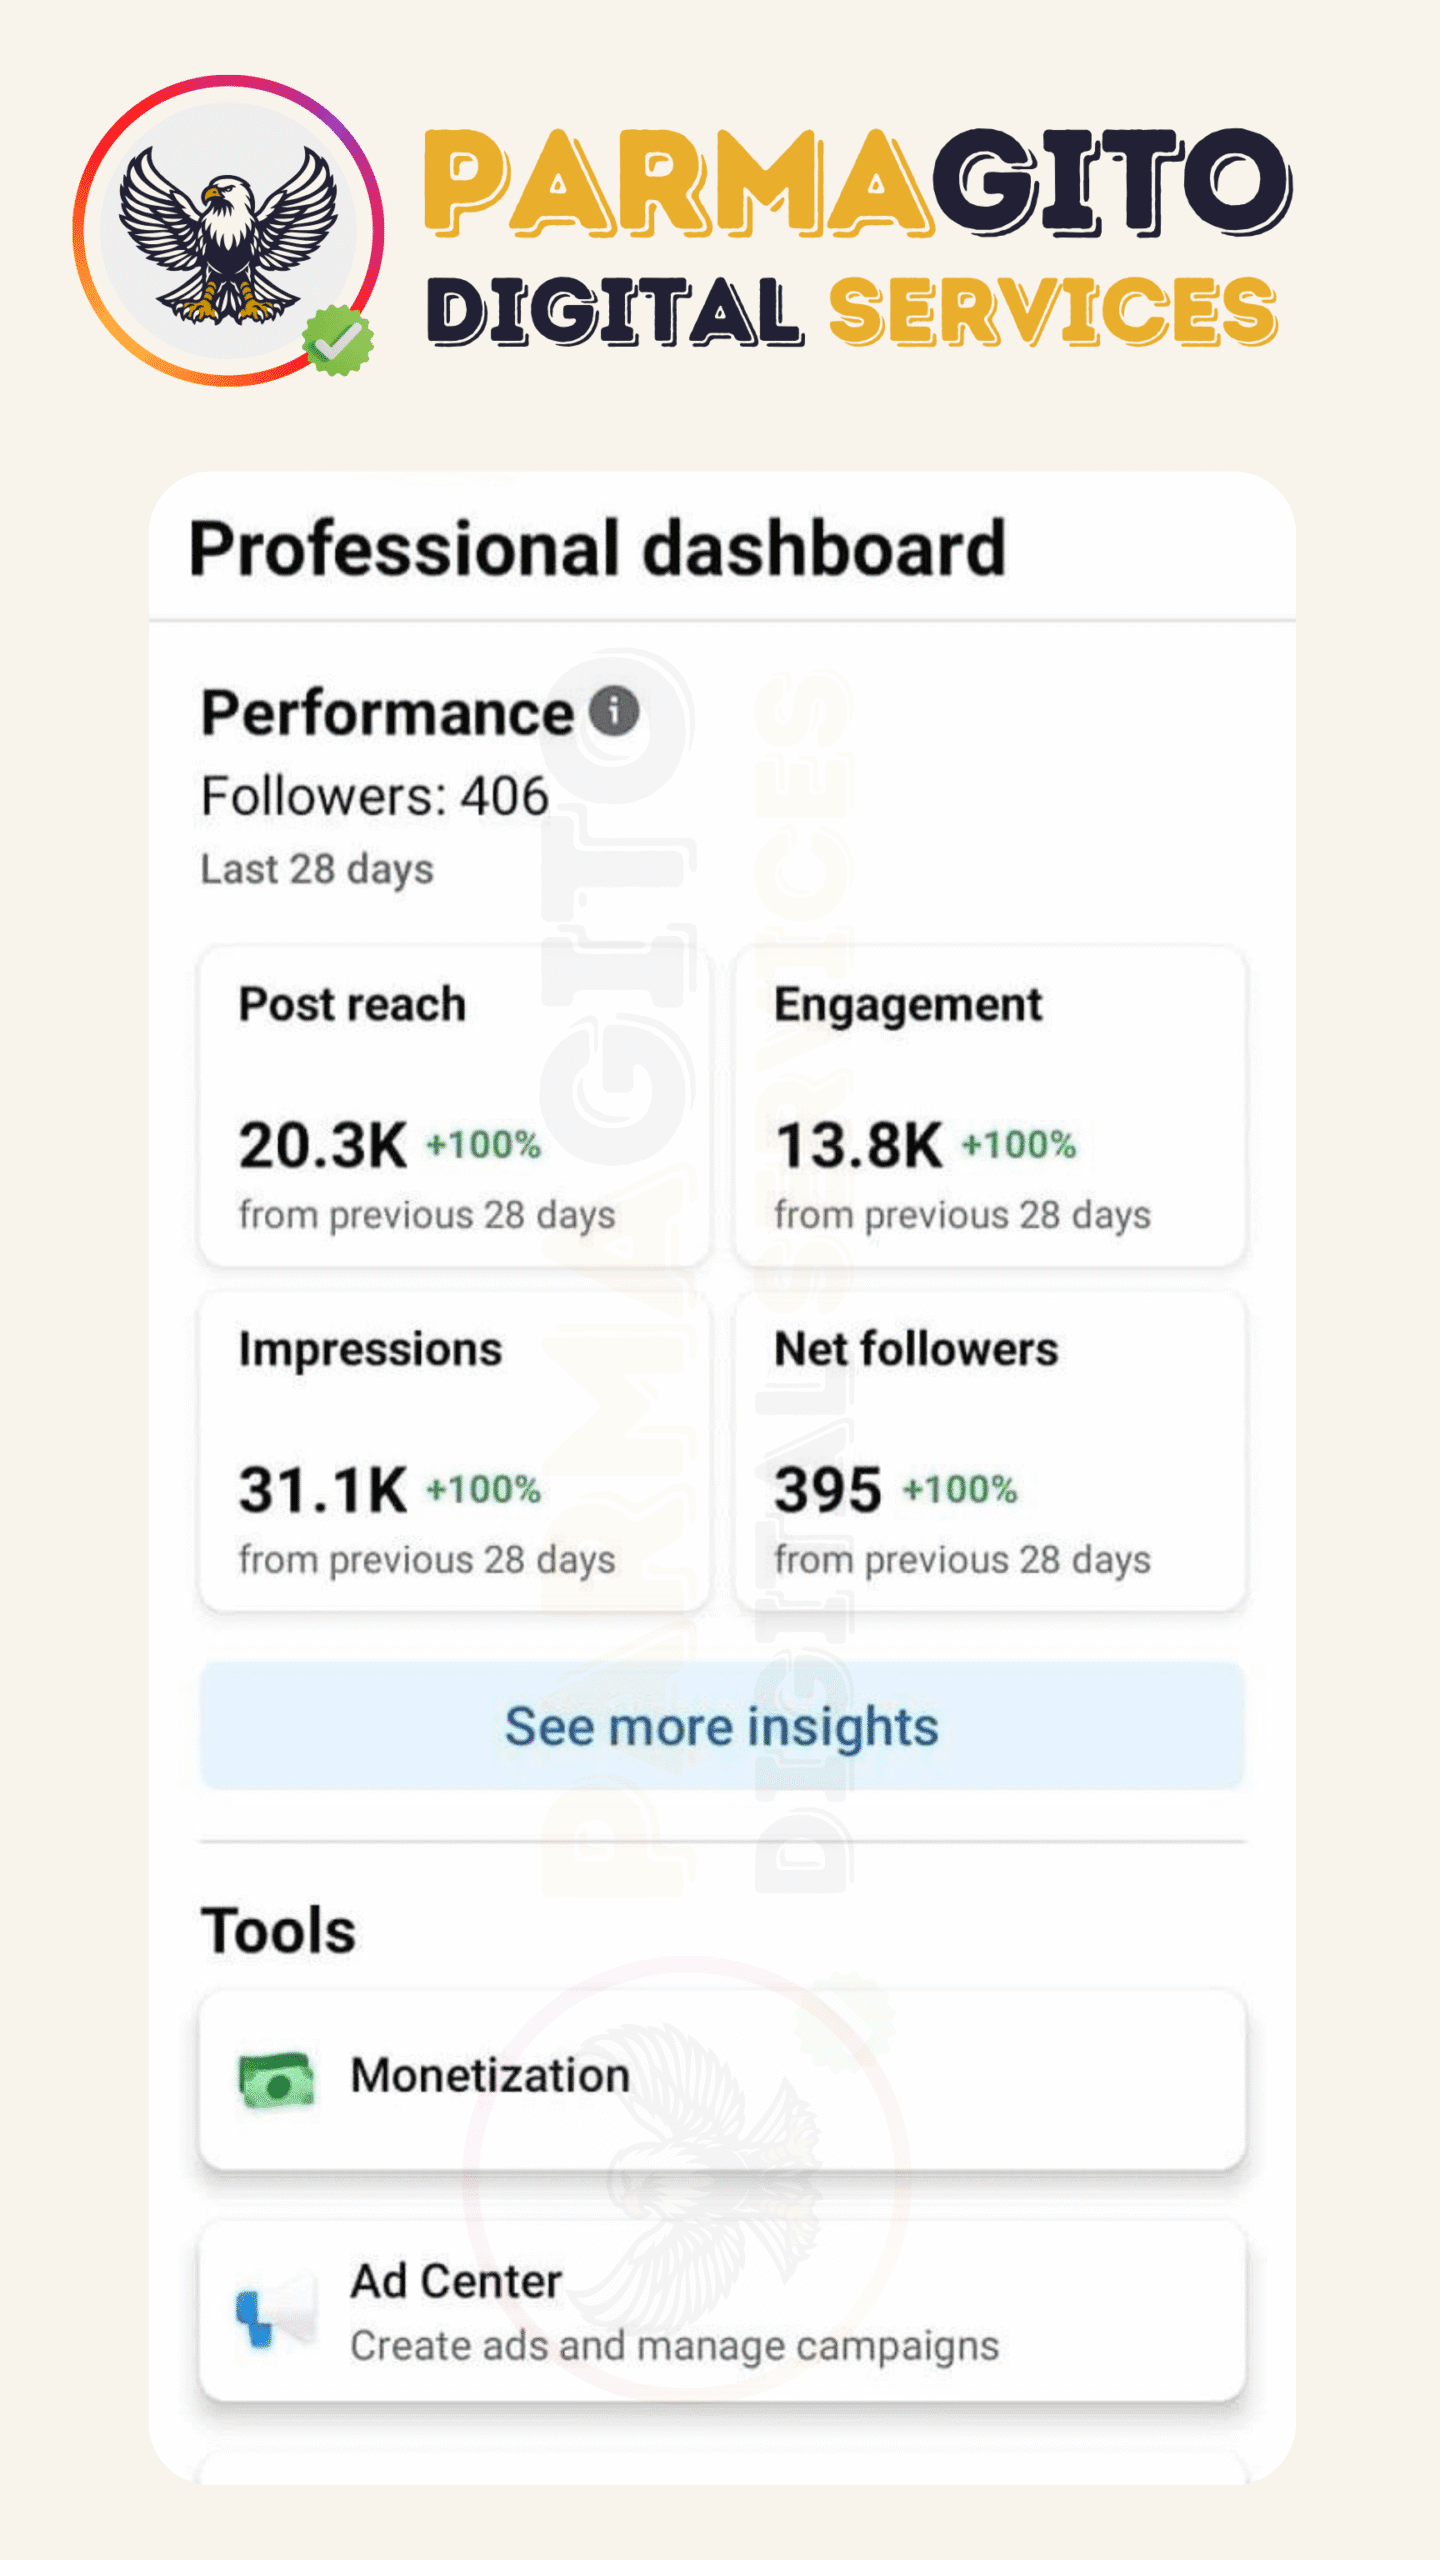
Task: Click the Ad Center megaphone icon
Action: (x=274, y=2312)
